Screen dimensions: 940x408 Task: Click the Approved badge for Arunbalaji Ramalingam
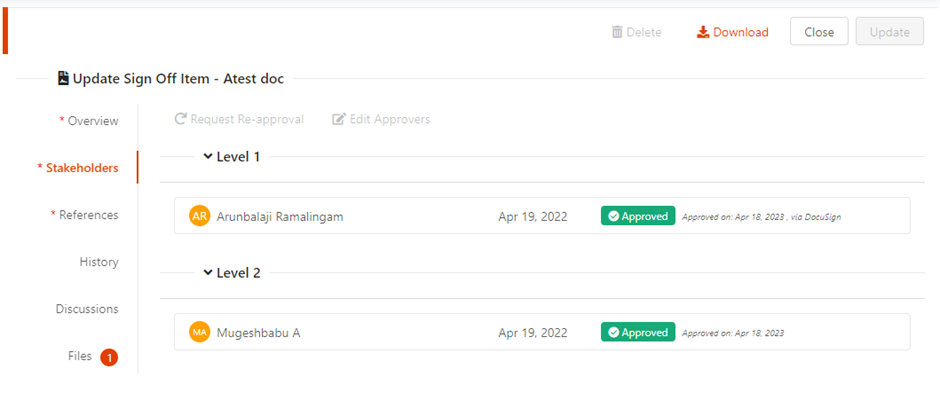point(638,216)
